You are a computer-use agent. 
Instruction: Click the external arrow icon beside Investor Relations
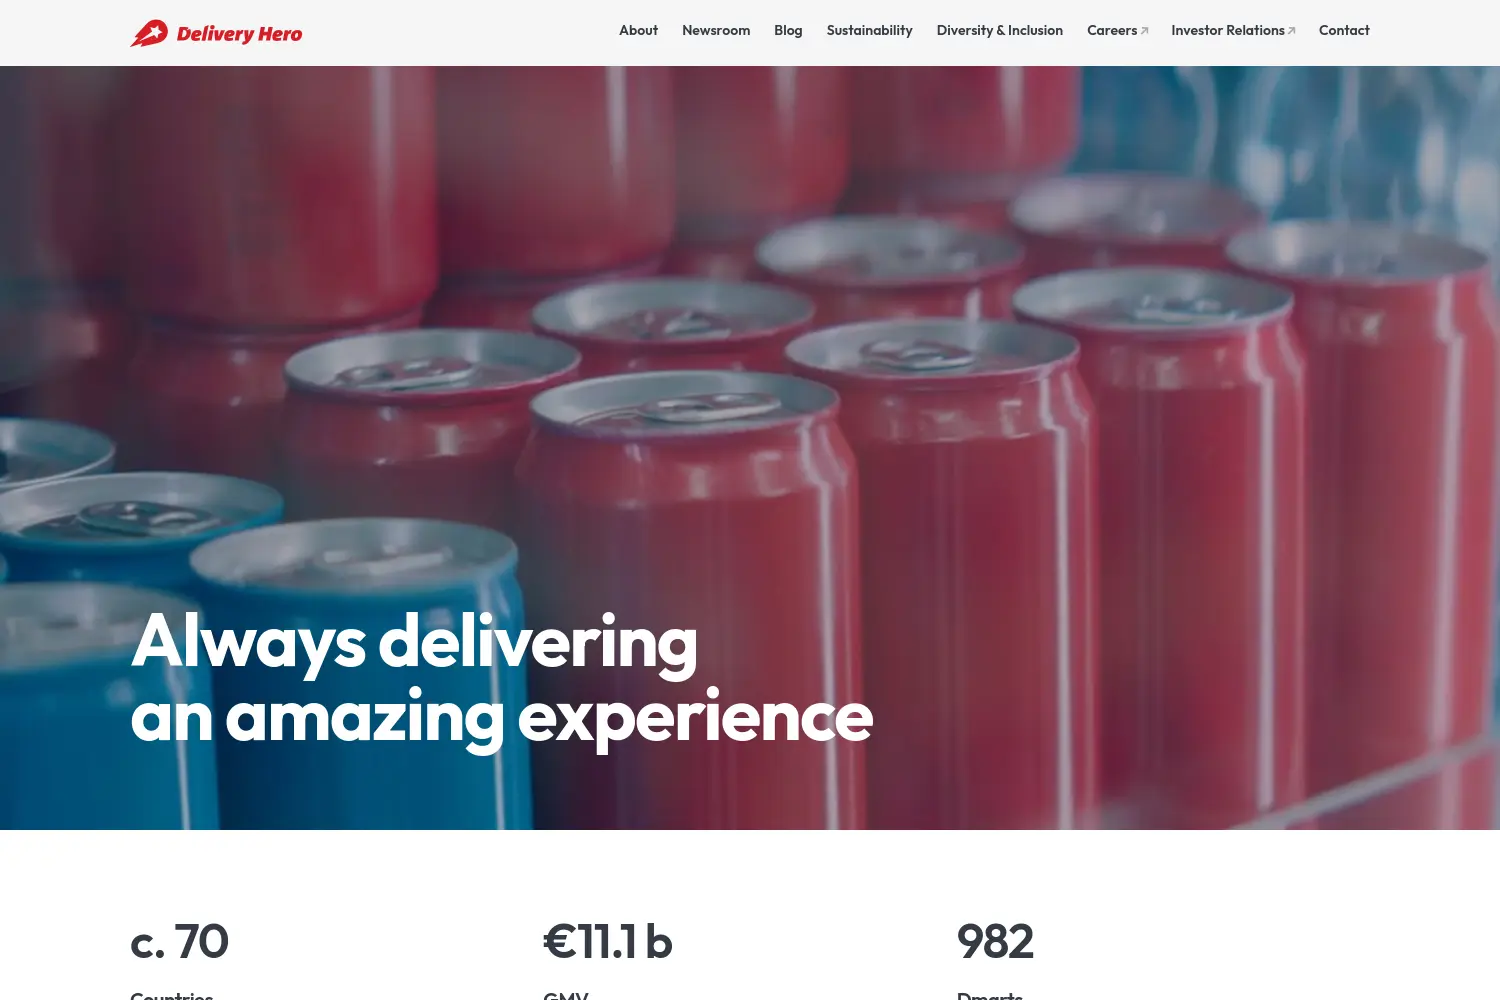(x=1291, y=31)
